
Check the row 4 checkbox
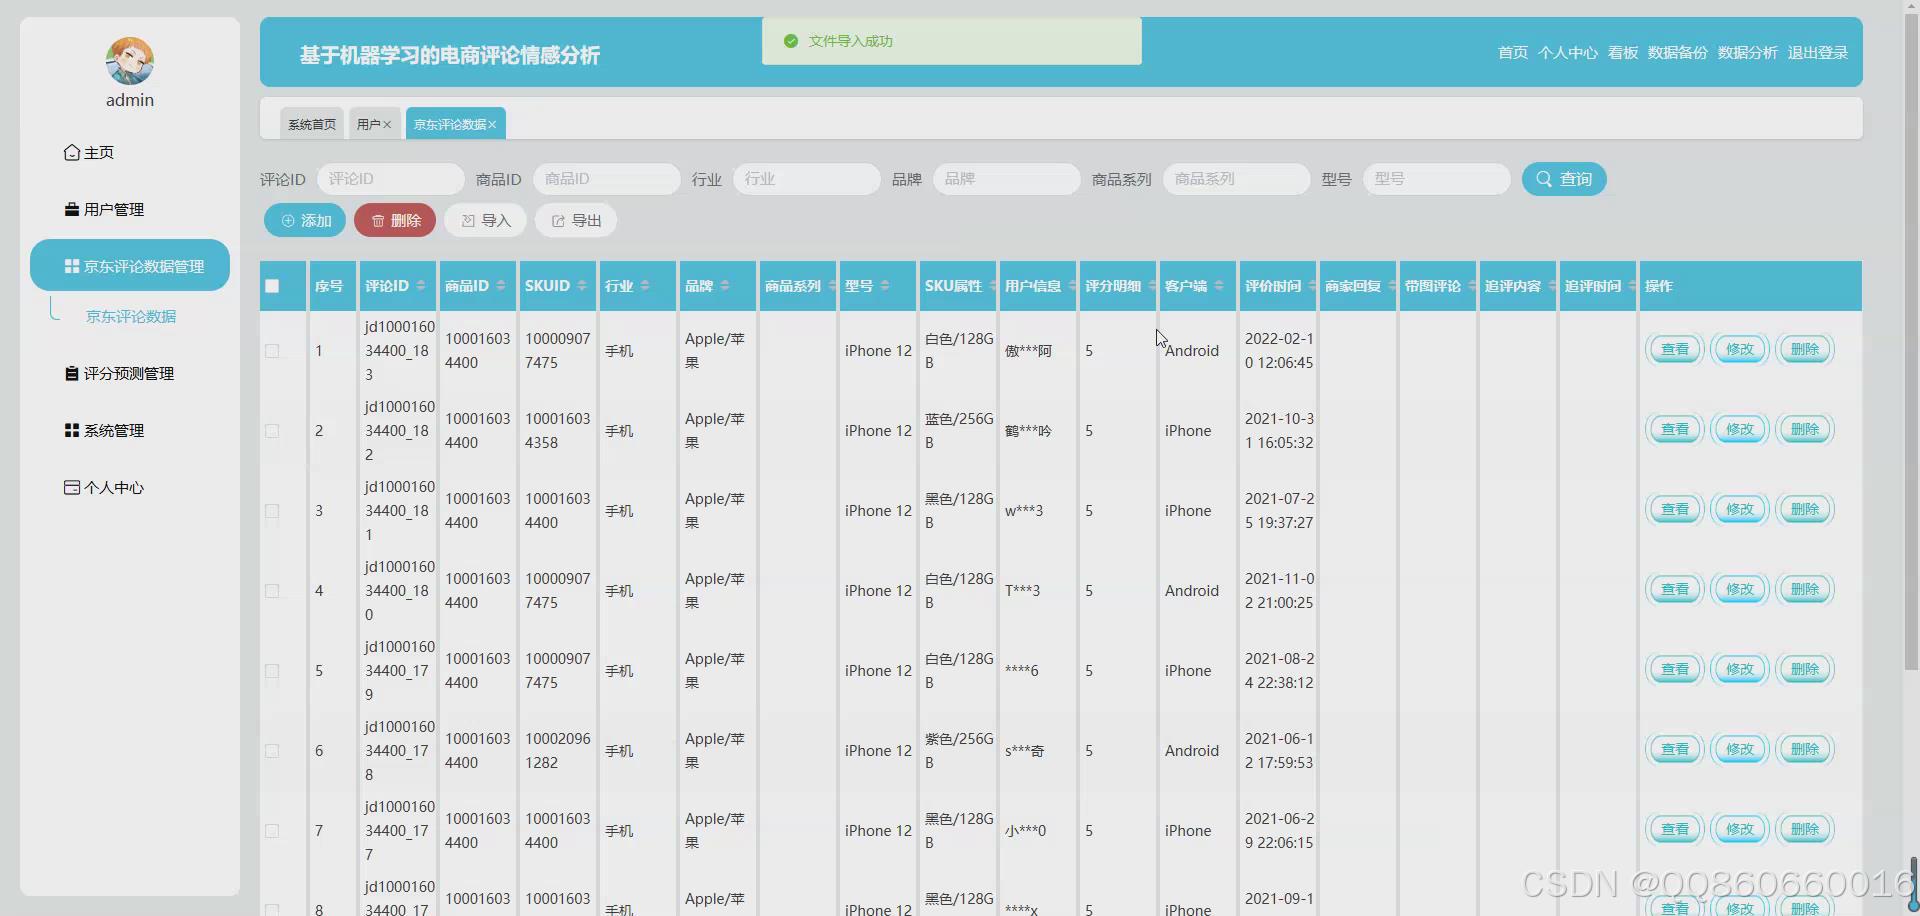pos(272,591)
